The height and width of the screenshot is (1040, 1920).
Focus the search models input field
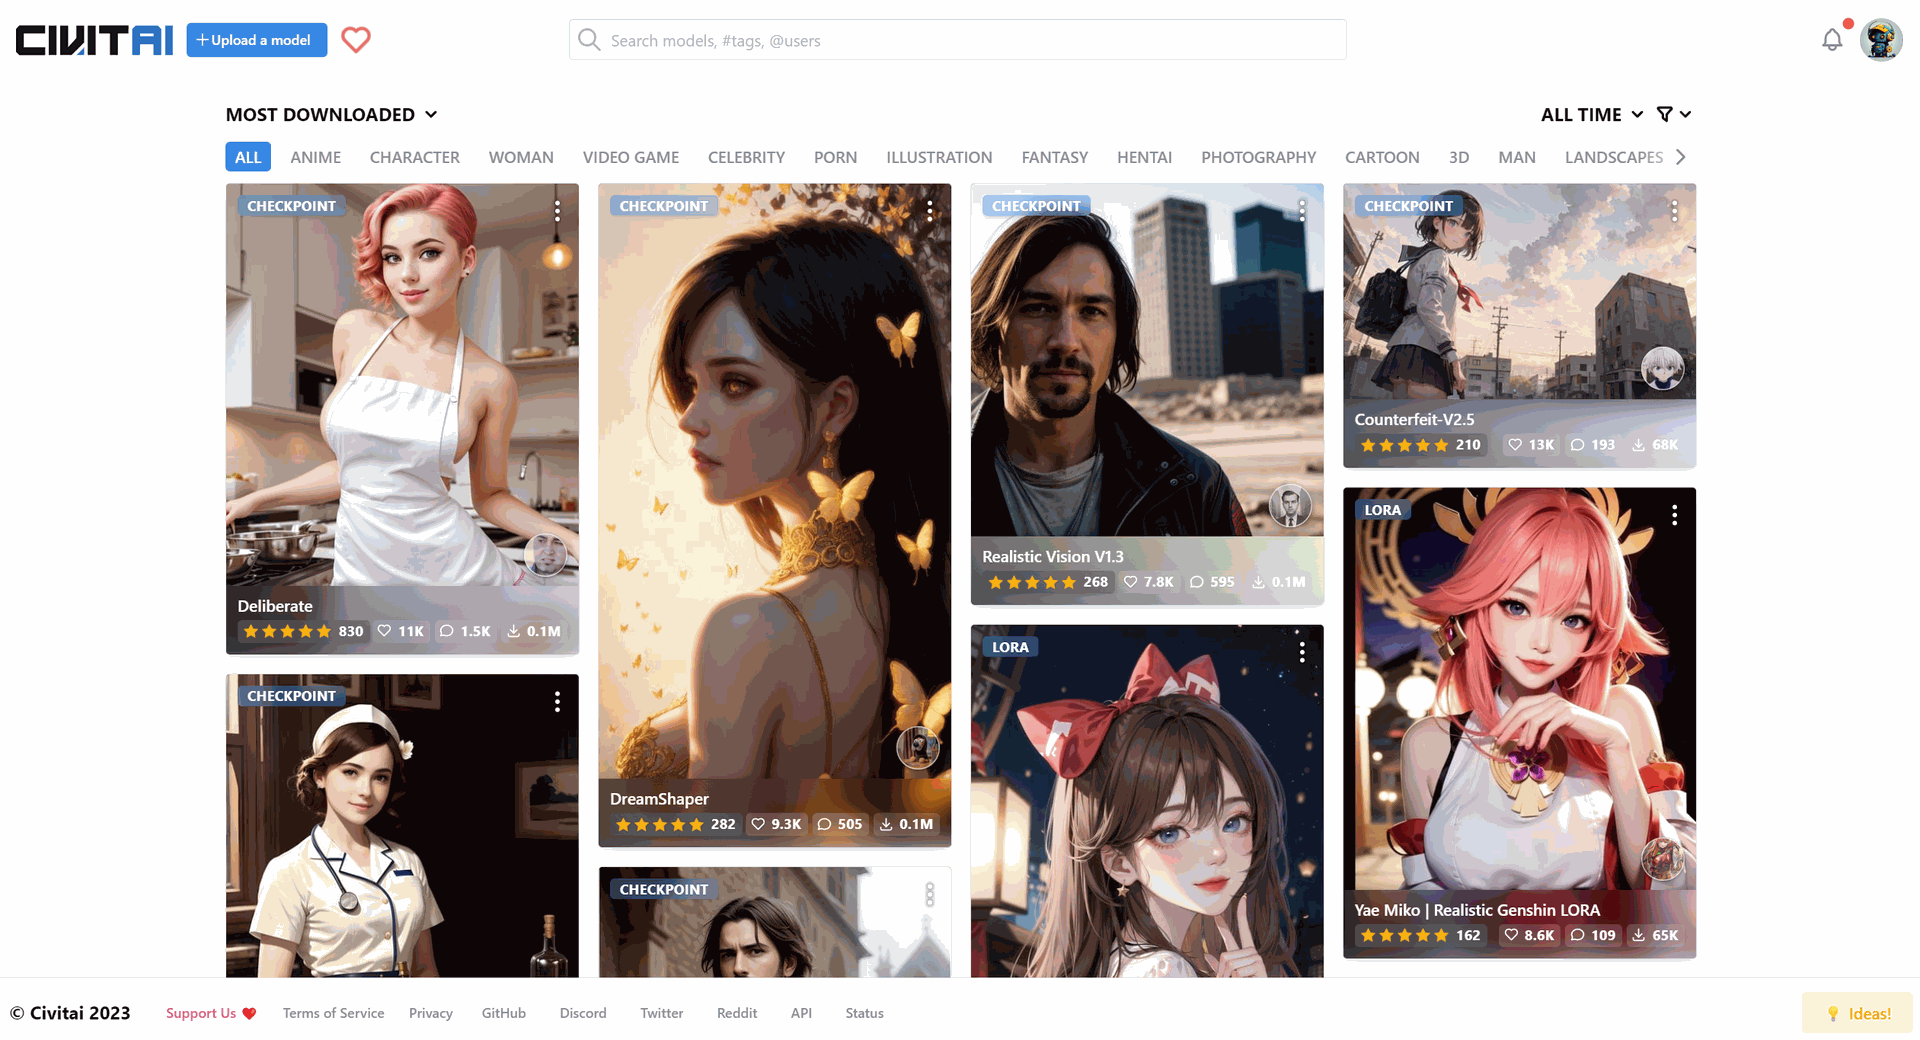957,40
